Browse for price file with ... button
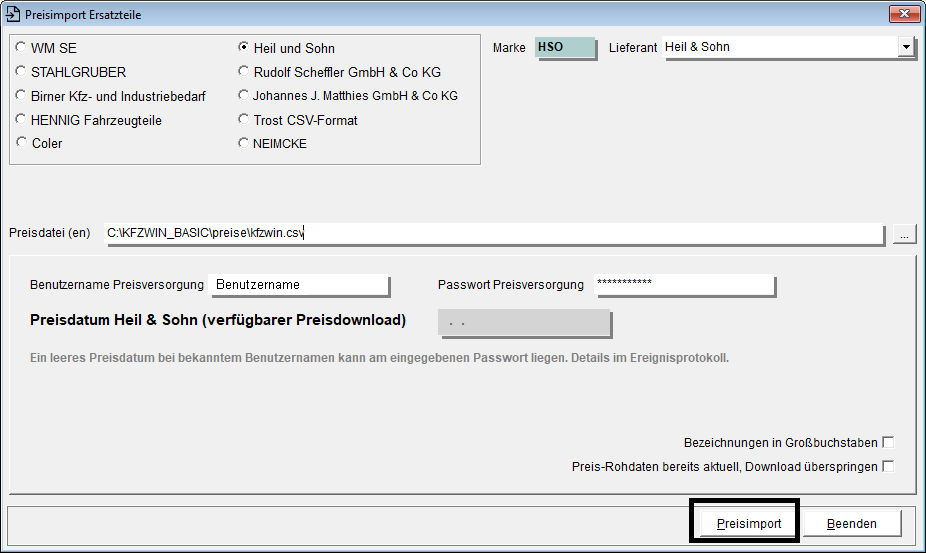Viewport: 926px width, 553px height. pos(904,233)
